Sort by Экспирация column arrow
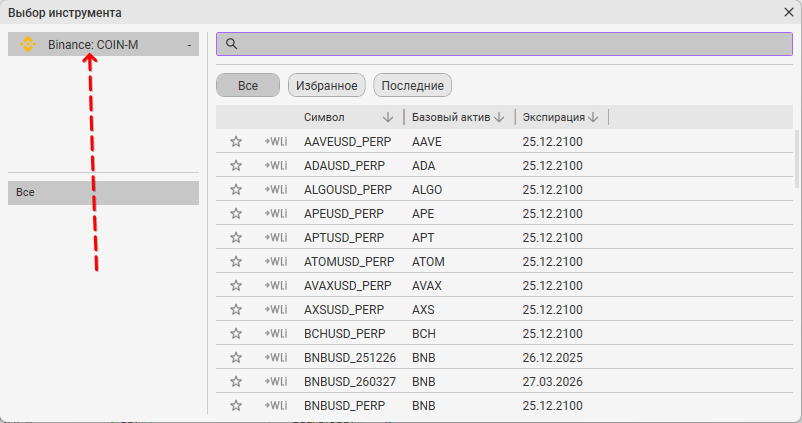802x423 pixels. (593, 117)
